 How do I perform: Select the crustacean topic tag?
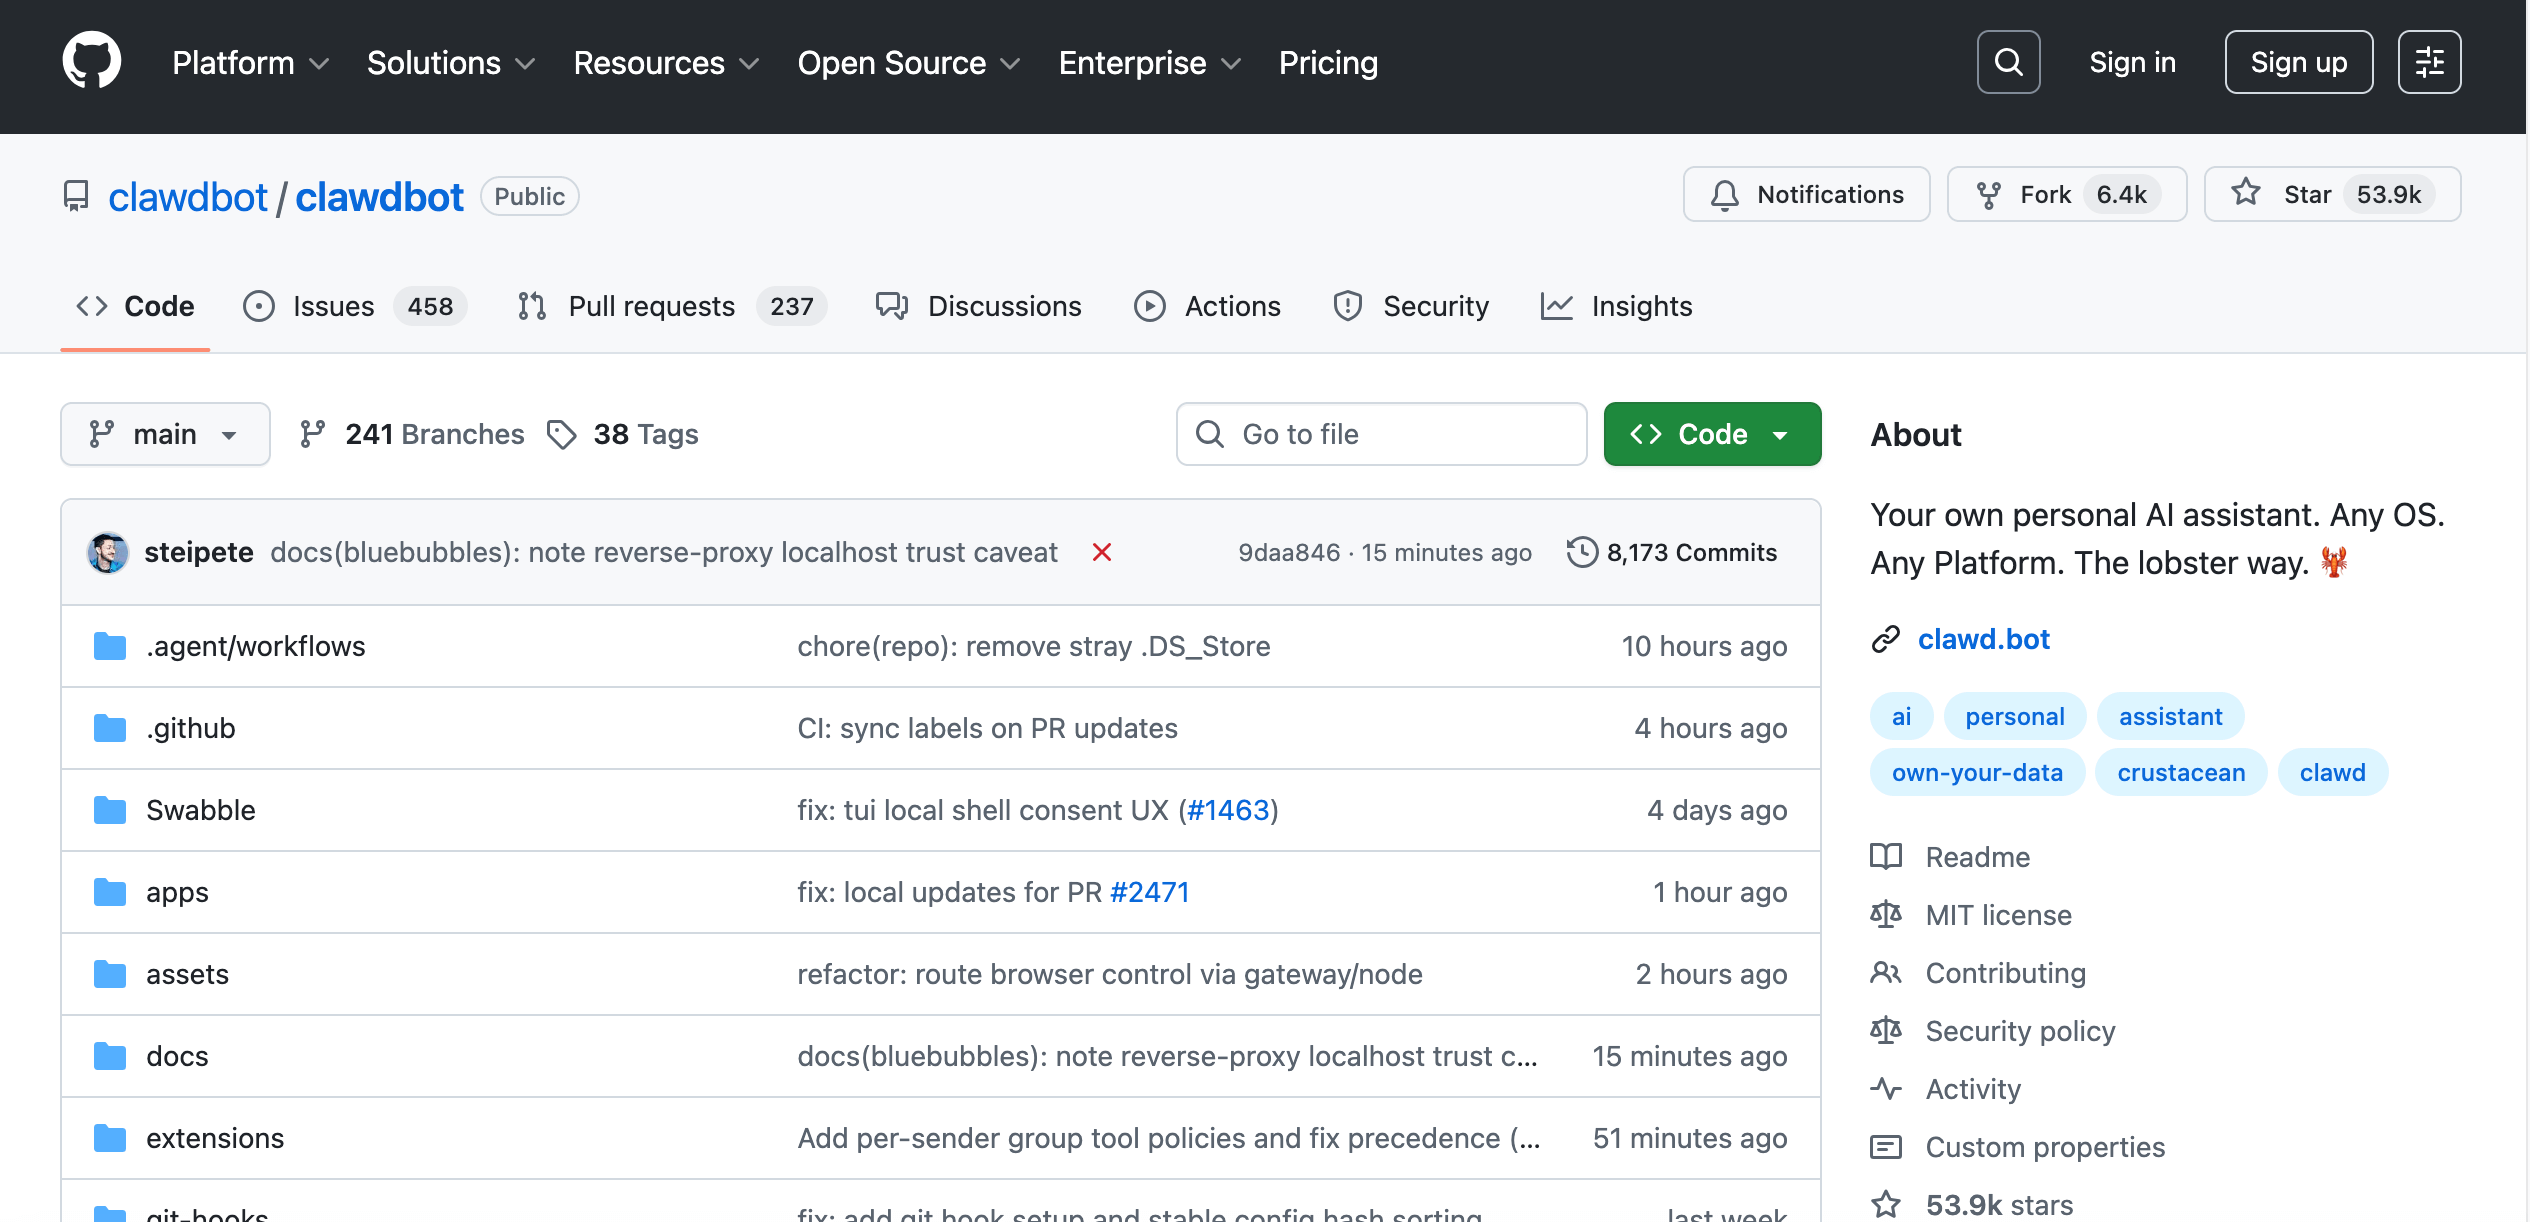pos(2180,771)
